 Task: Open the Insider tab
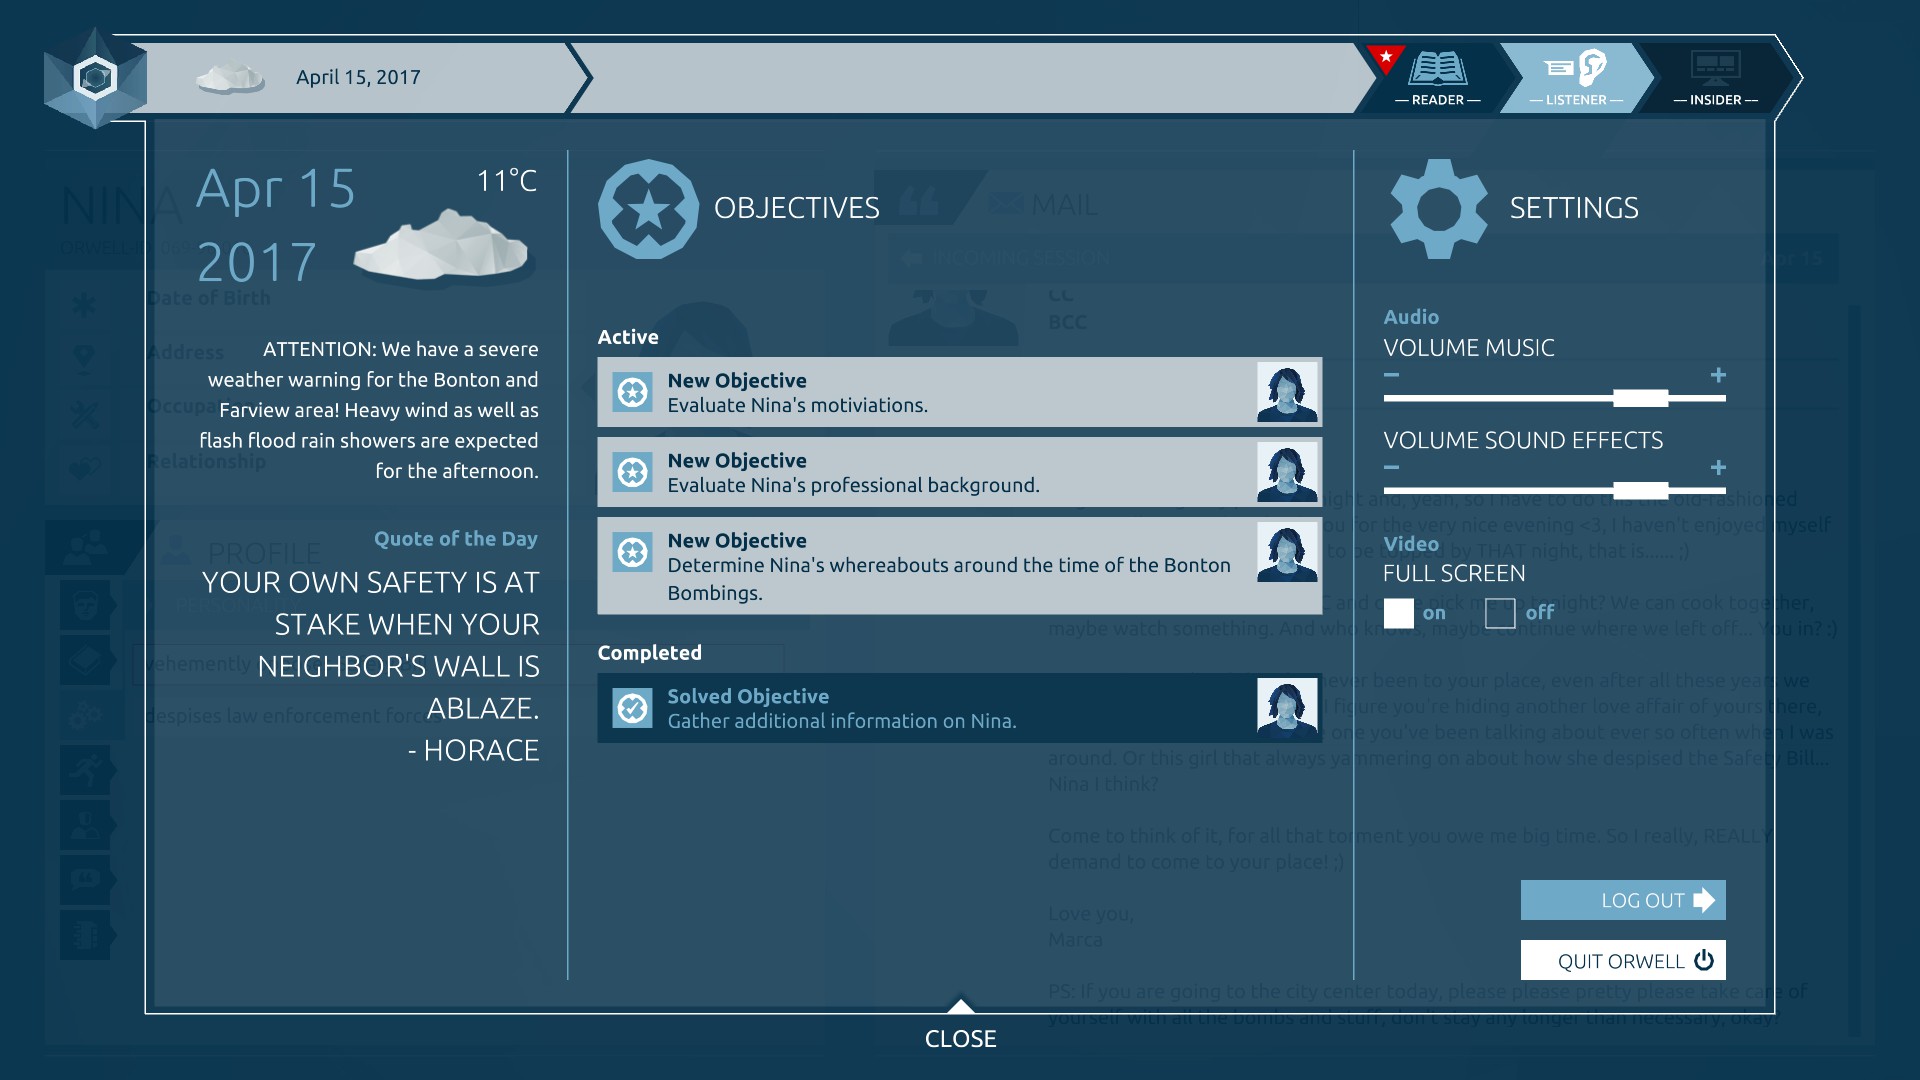[1715, 78]
